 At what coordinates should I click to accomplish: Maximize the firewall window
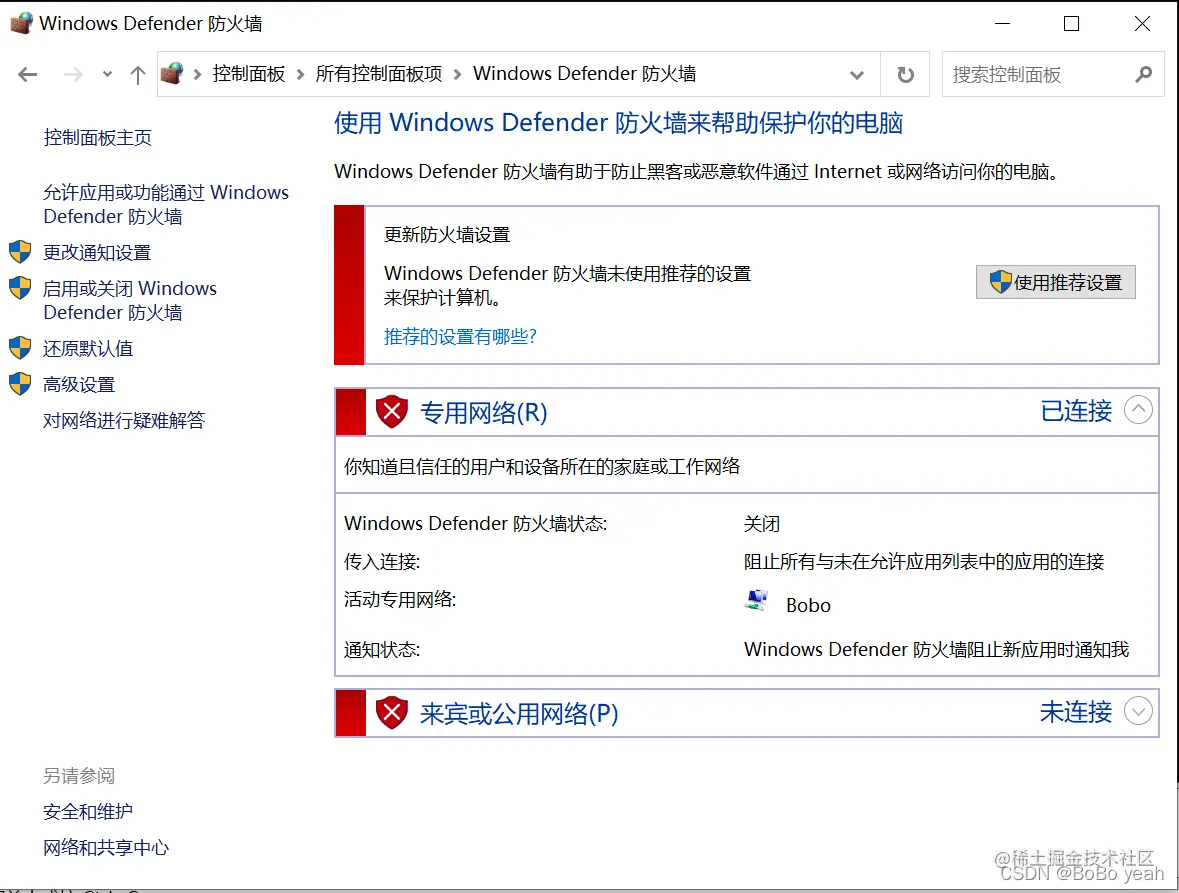(1071, 23)
